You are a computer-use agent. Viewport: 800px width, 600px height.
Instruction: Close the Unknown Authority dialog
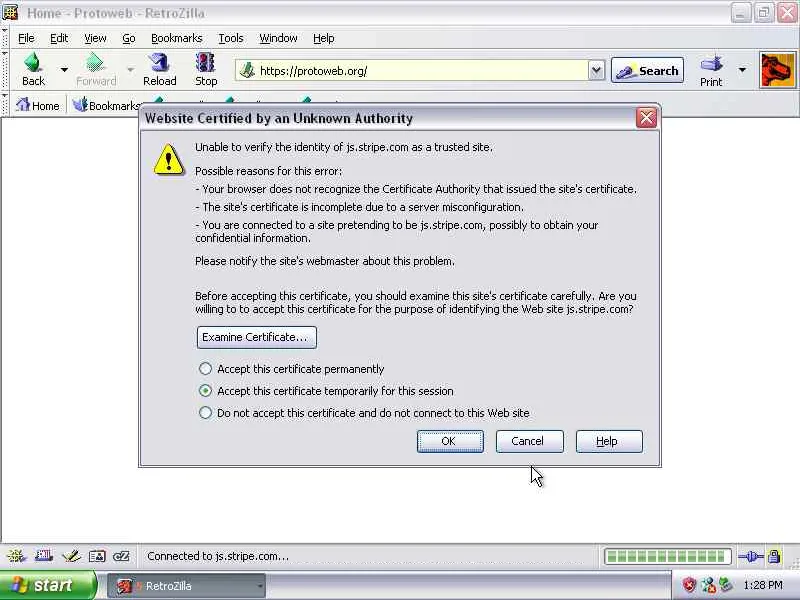pyautogui.click(x=646, y=118)
